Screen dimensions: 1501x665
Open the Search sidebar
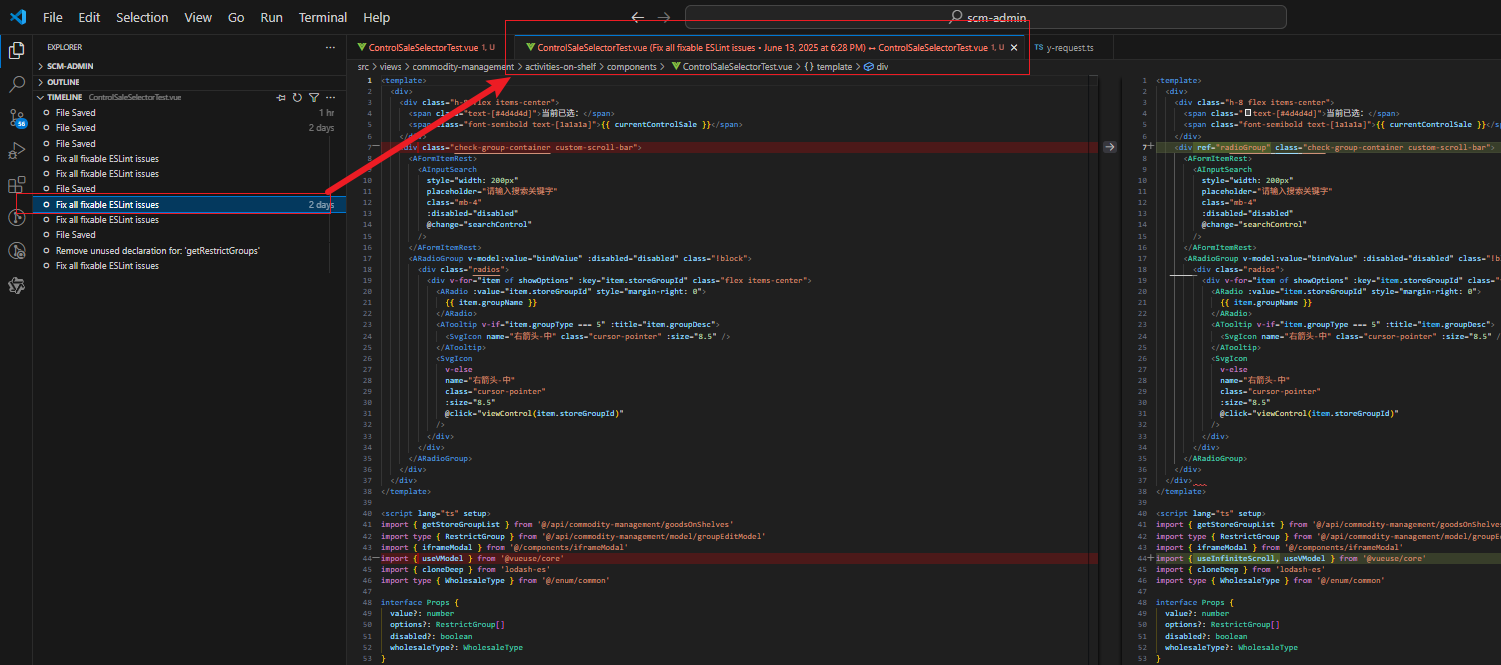[16, 84]
